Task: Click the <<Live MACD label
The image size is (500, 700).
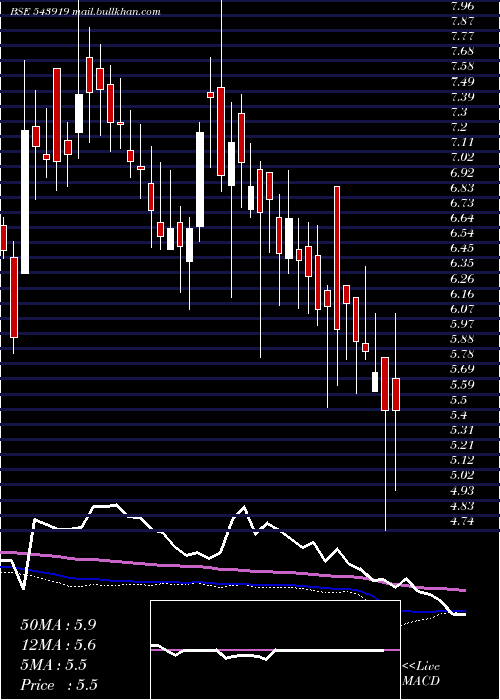Action: click(421, 674)
